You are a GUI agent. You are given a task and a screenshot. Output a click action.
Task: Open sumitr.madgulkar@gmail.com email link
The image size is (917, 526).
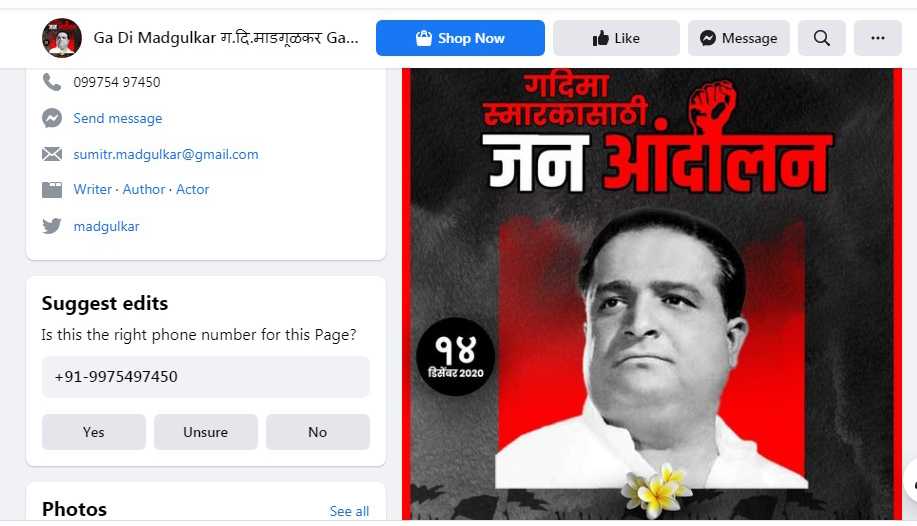coord(166,154)
